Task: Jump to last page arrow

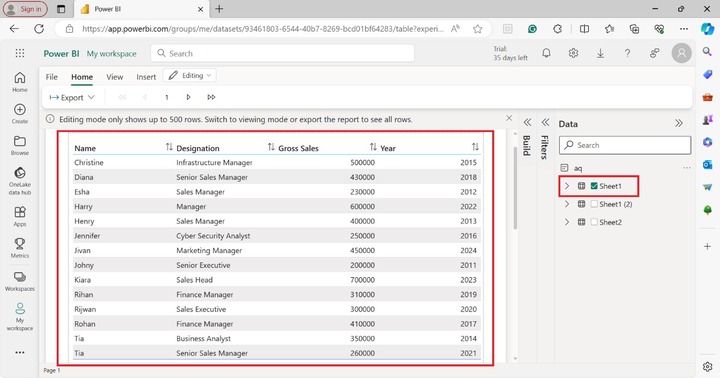Action: pos(211,97)
